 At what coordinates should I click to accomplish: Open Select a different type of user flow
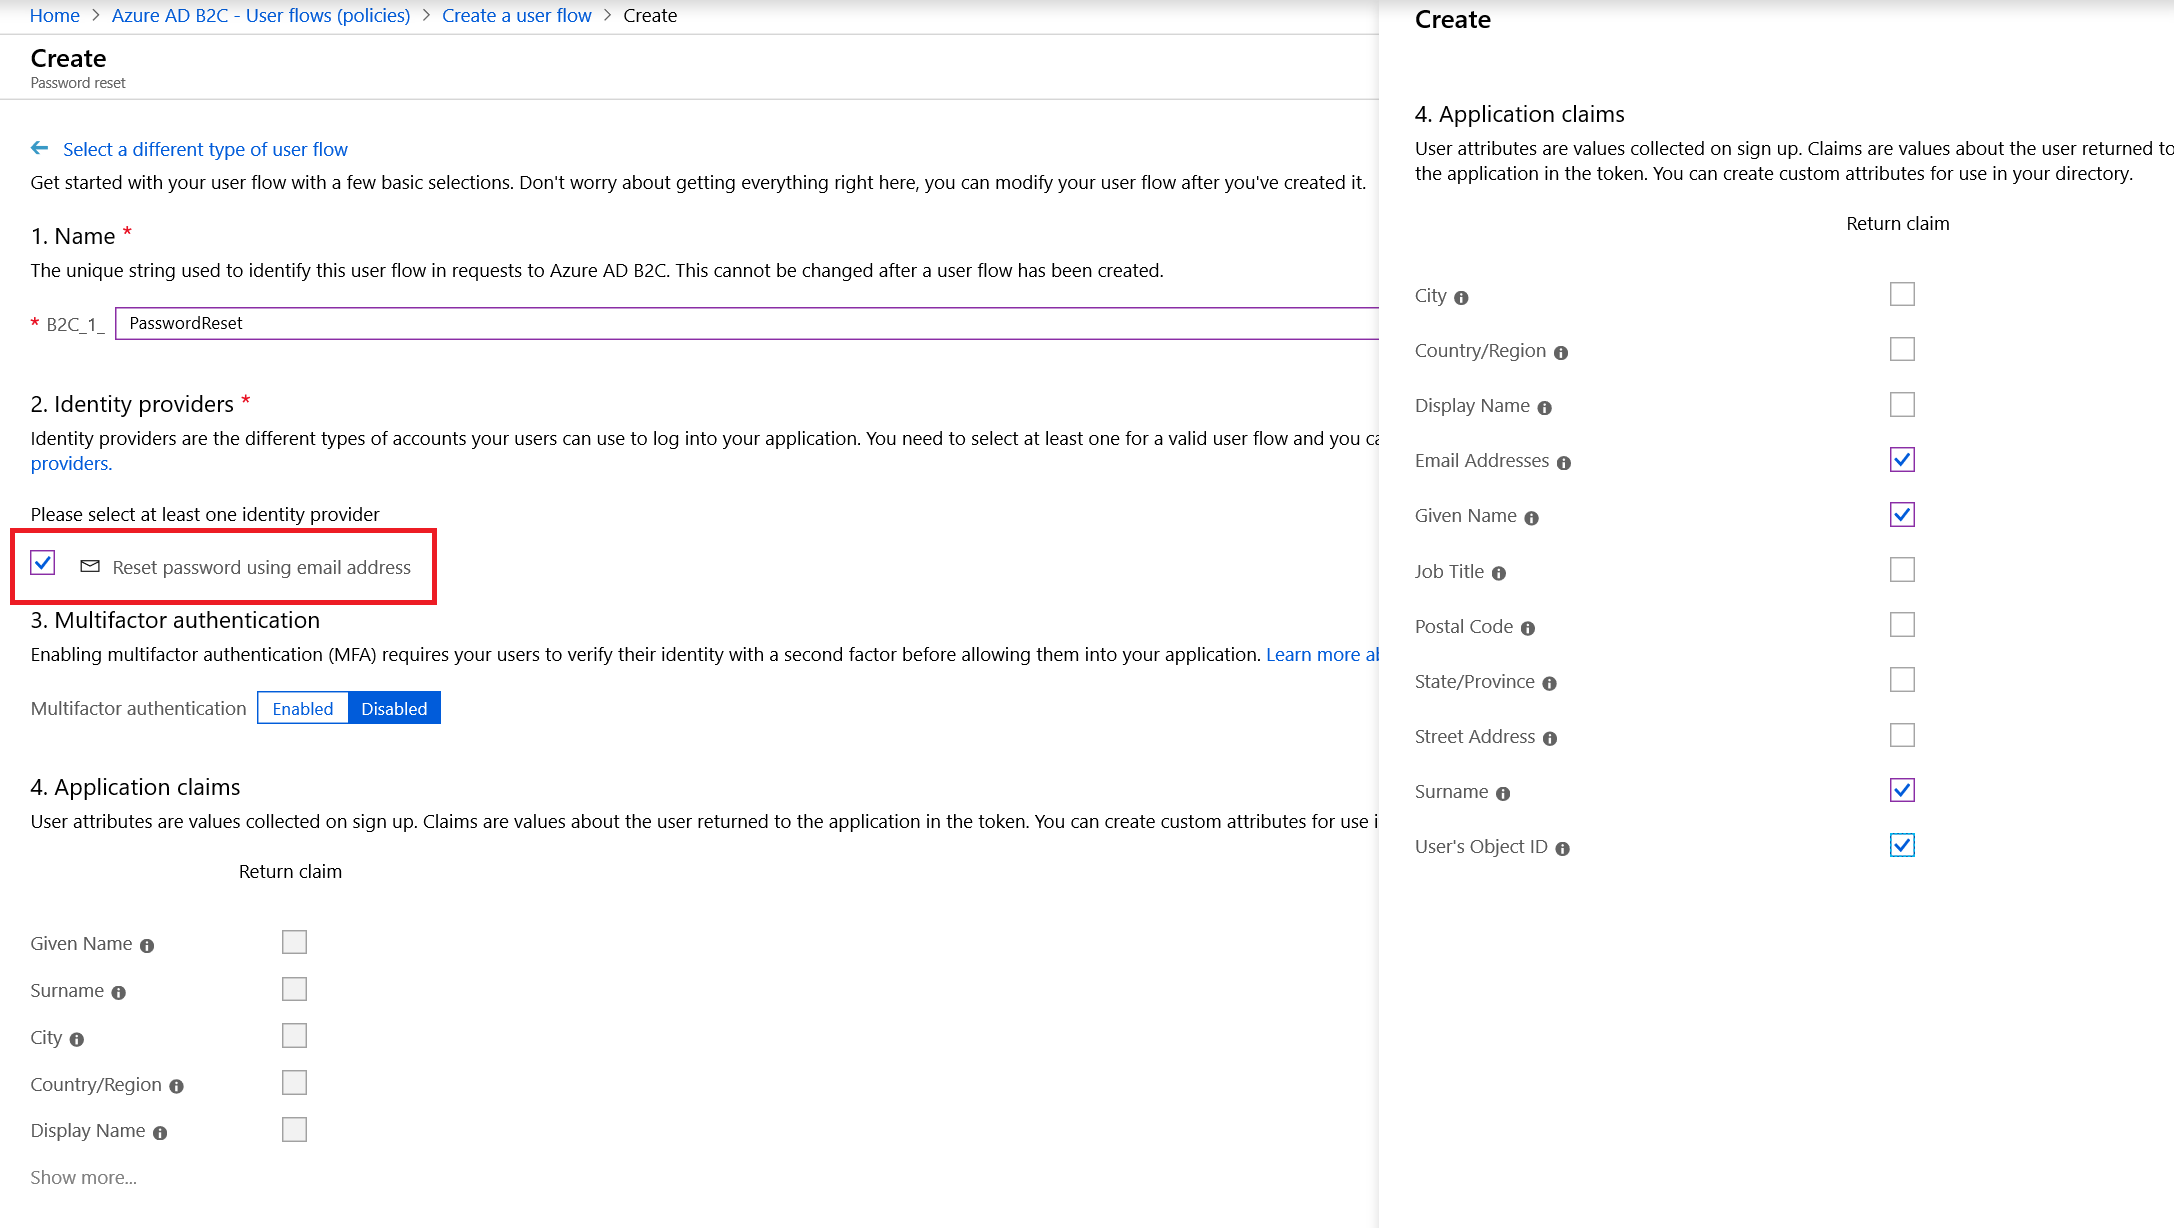click(205, 148)
